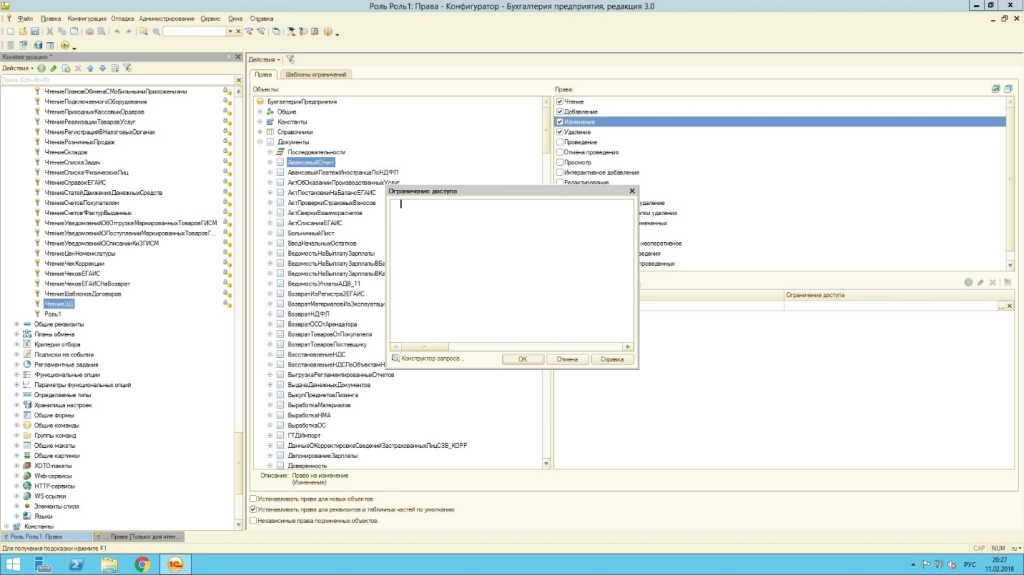Viewport: 1024px width, 575px height.
Task: Click the green add icon in Конфигурация panel
Action: tap(41, 68)
